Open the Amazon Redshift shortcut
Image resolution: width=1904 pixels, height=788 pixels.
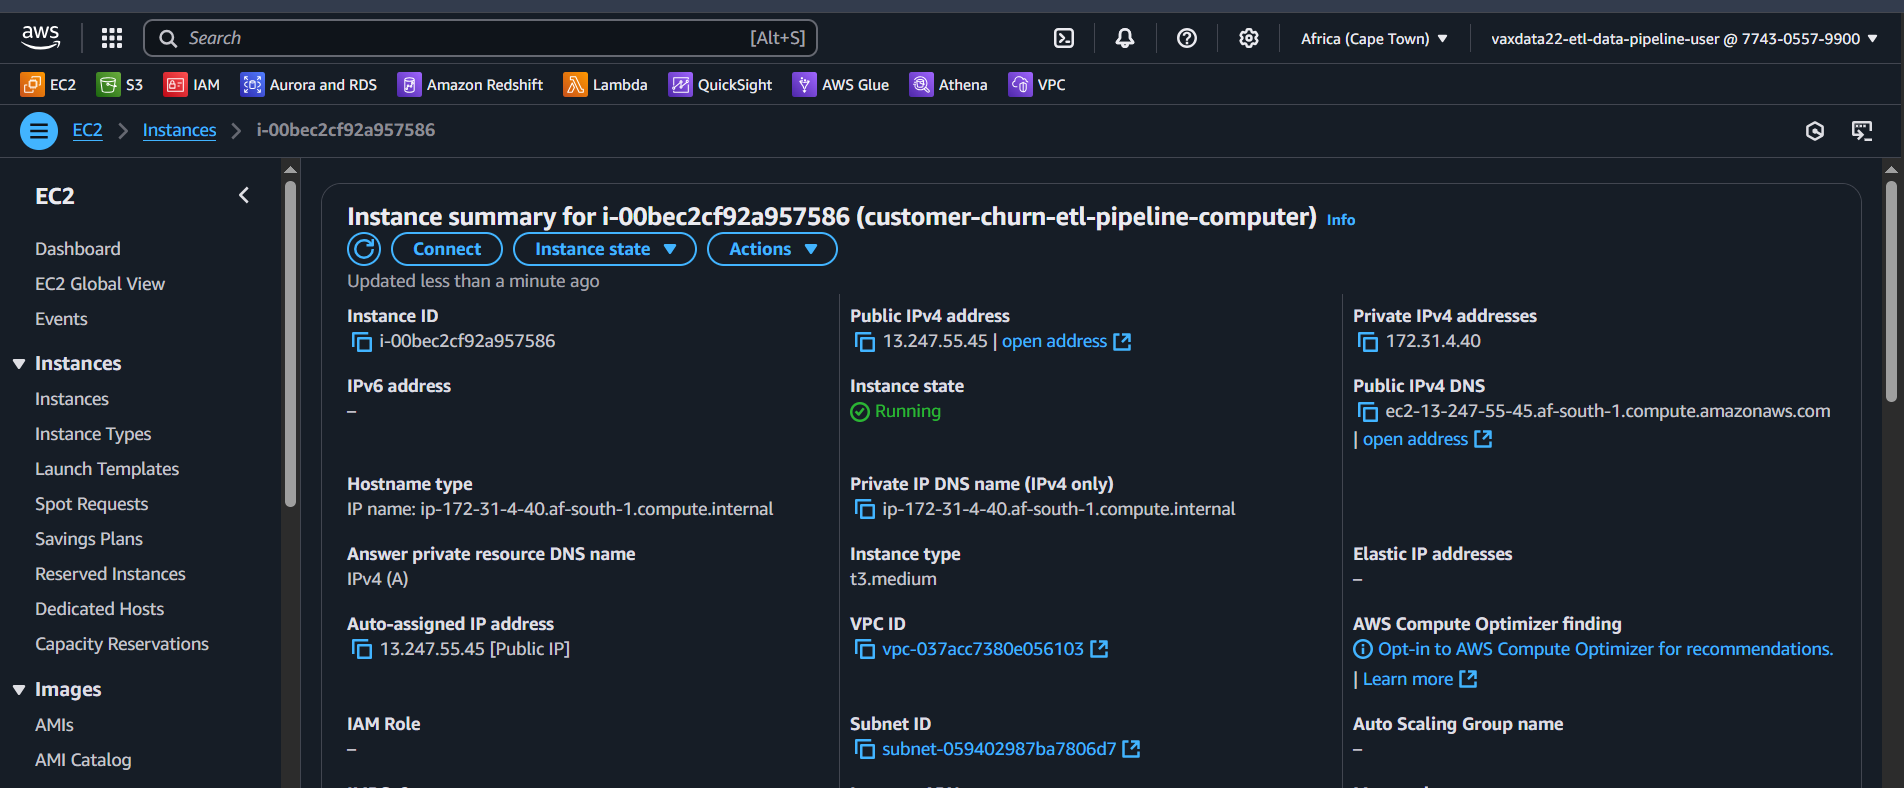(470, 85)
